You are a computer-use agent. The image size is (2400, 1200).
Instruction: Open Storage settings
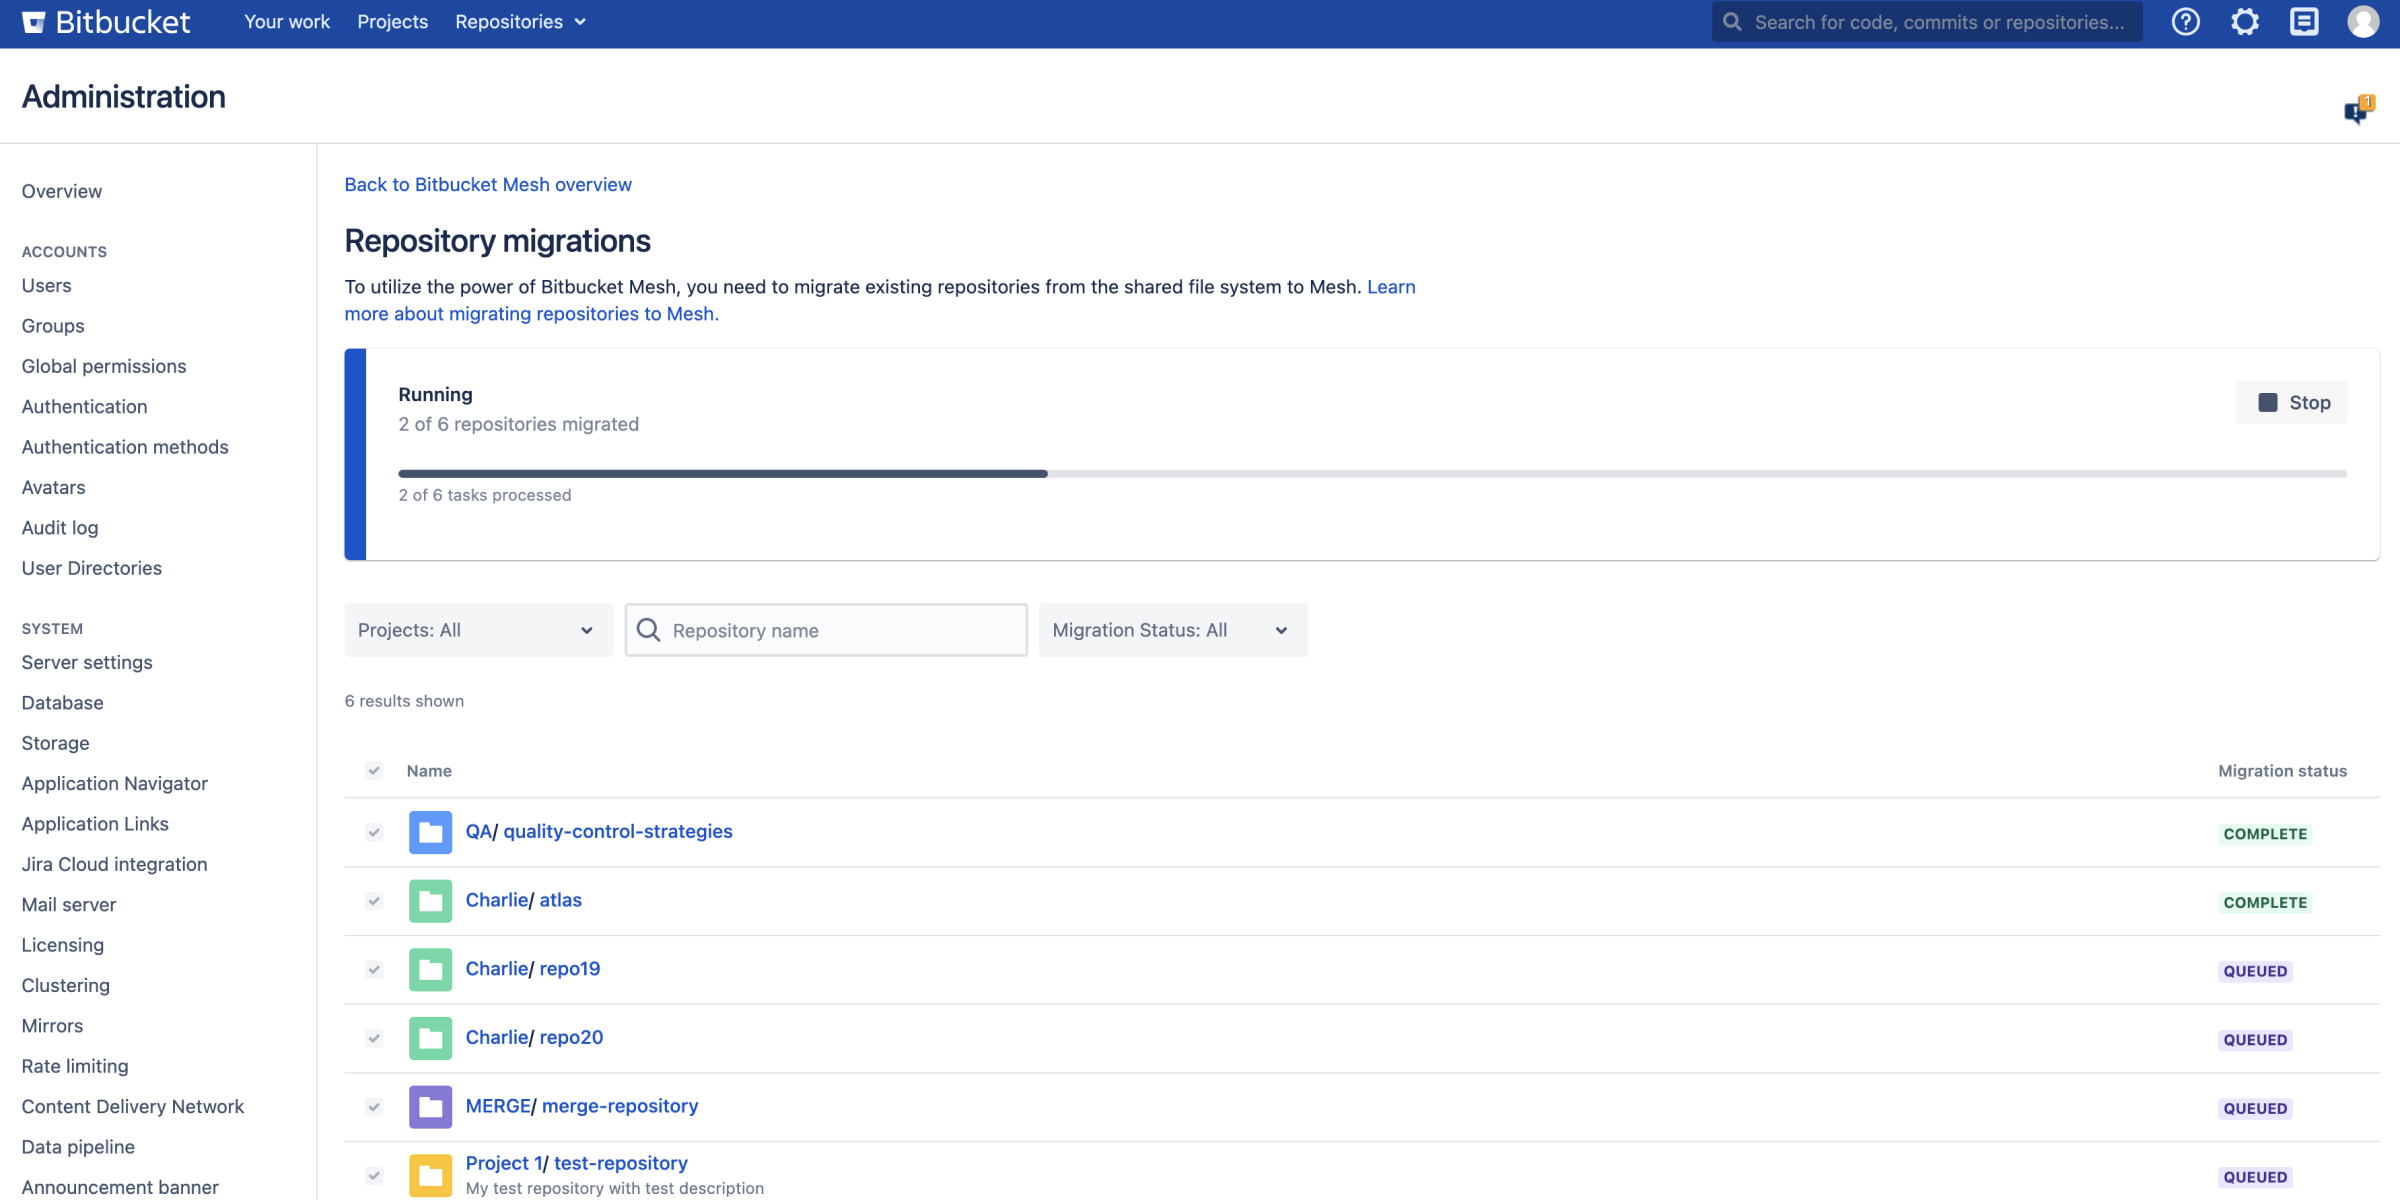pyautogui.click(x=56, y=743)
